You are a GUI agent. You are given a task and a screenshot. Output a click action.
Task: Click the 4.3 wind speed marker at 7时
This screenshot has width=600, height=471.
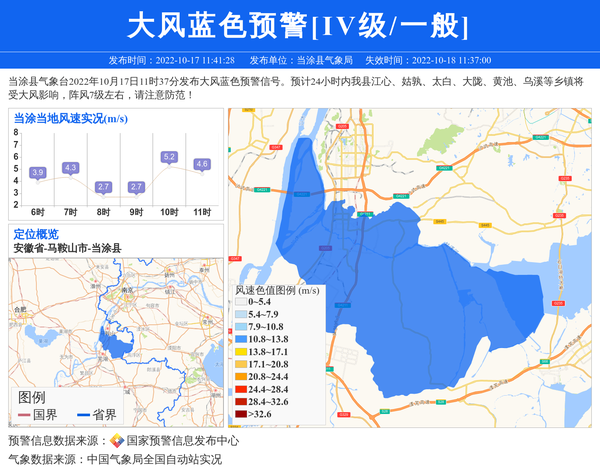point(70,168)
